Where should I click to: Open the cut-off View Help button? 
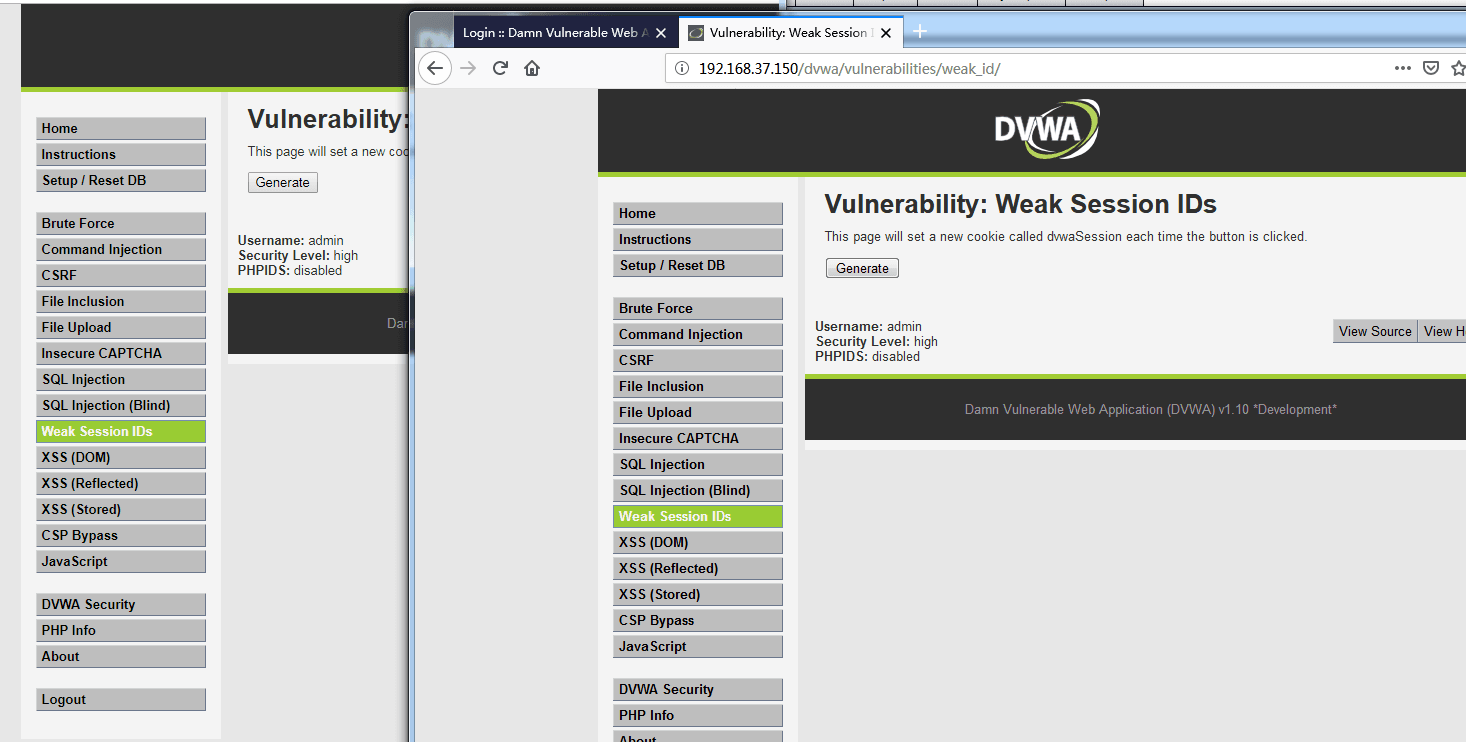(1442, 331)
